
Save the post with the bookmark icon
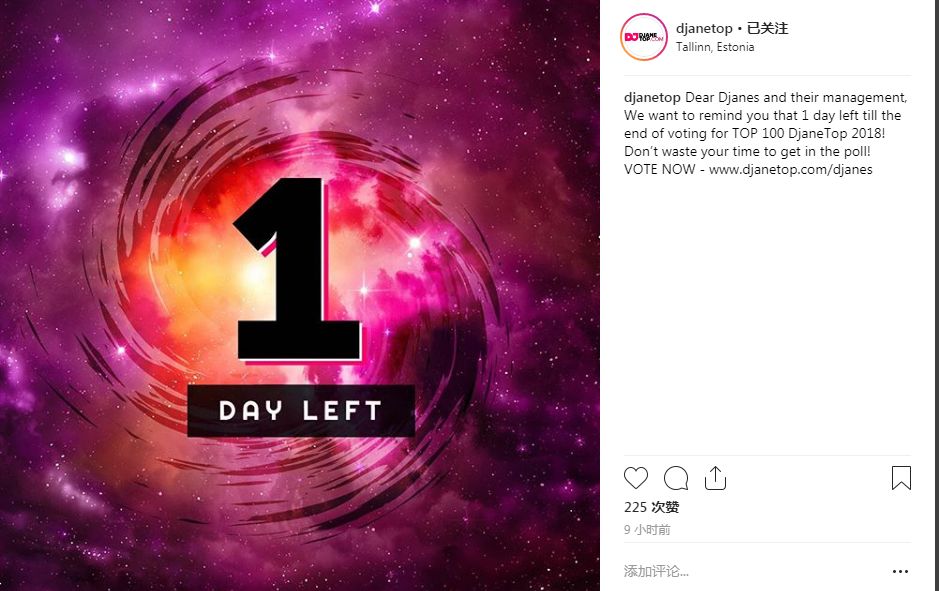tap(901, 478)
